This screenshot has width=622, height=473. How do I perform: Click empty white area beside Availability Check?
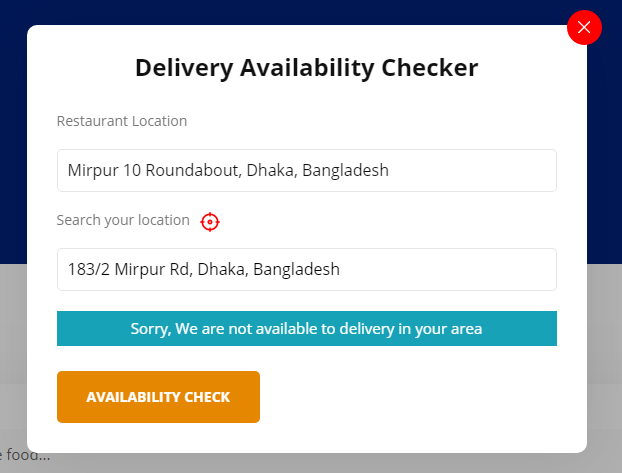coord(420,397)
